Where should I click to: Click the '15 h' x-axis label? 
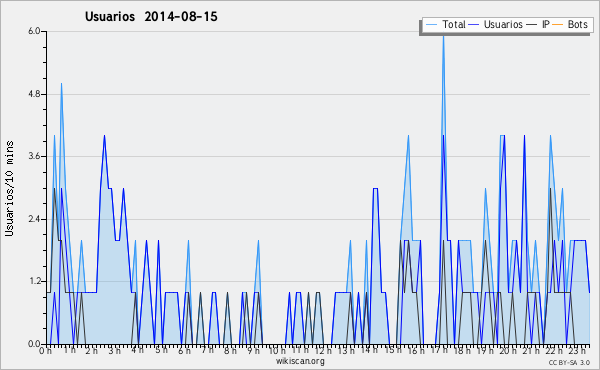coord(393,350)
